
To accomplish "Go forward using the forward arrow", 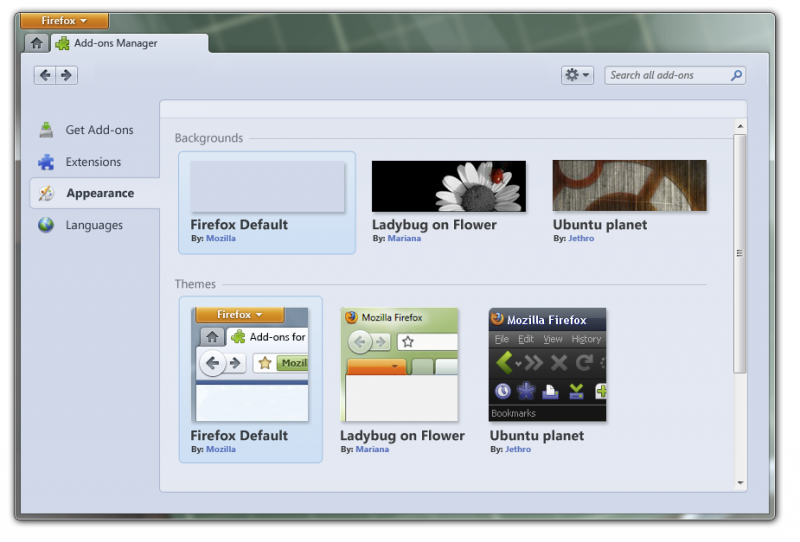I will (x=66, y=76).
